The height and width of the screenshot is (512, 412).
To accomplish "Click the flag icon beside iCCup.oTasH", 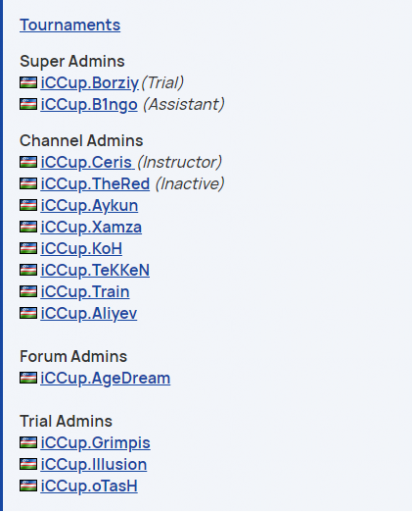I will (x=28, y=486).
